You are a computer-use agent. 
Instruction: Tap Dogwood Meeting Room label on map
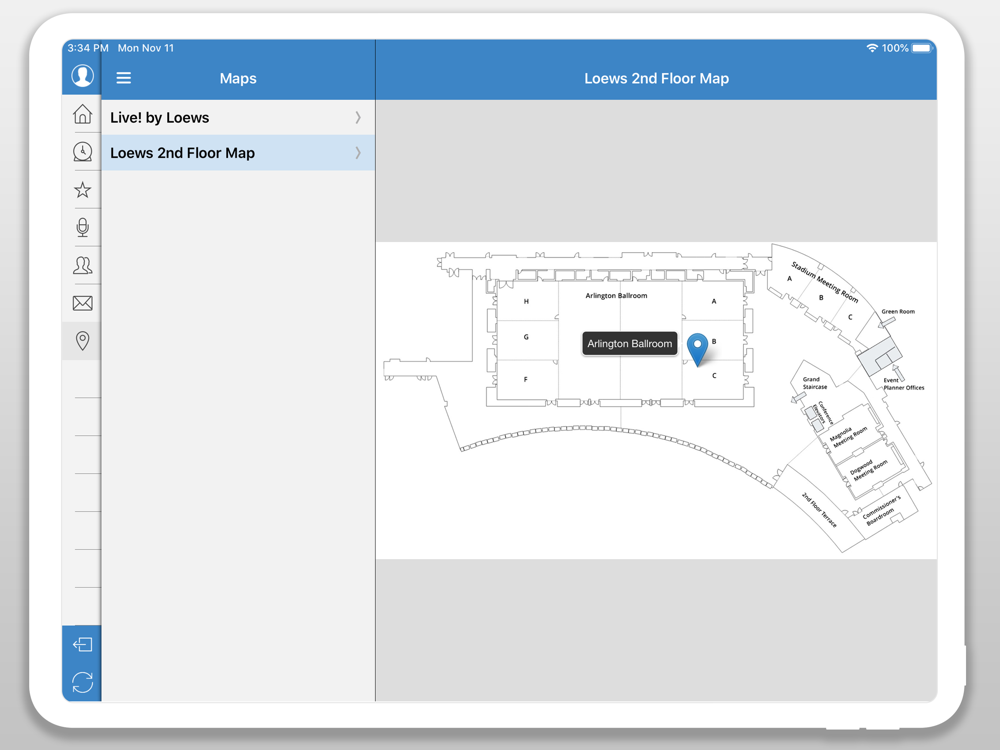pos(869,470)
